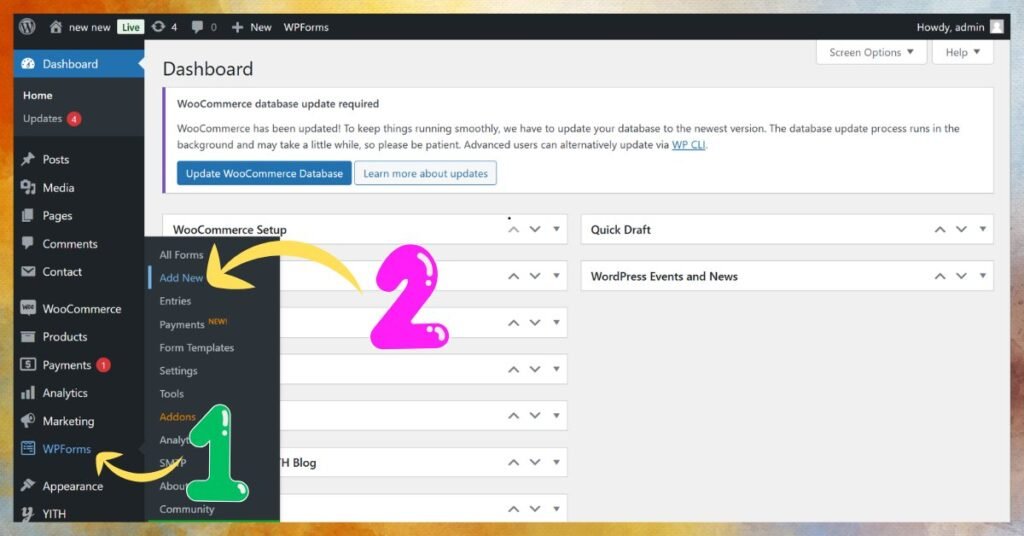Open the comments bubble icon in admin bar
The image size is (1024, 536).
(197, 27)
